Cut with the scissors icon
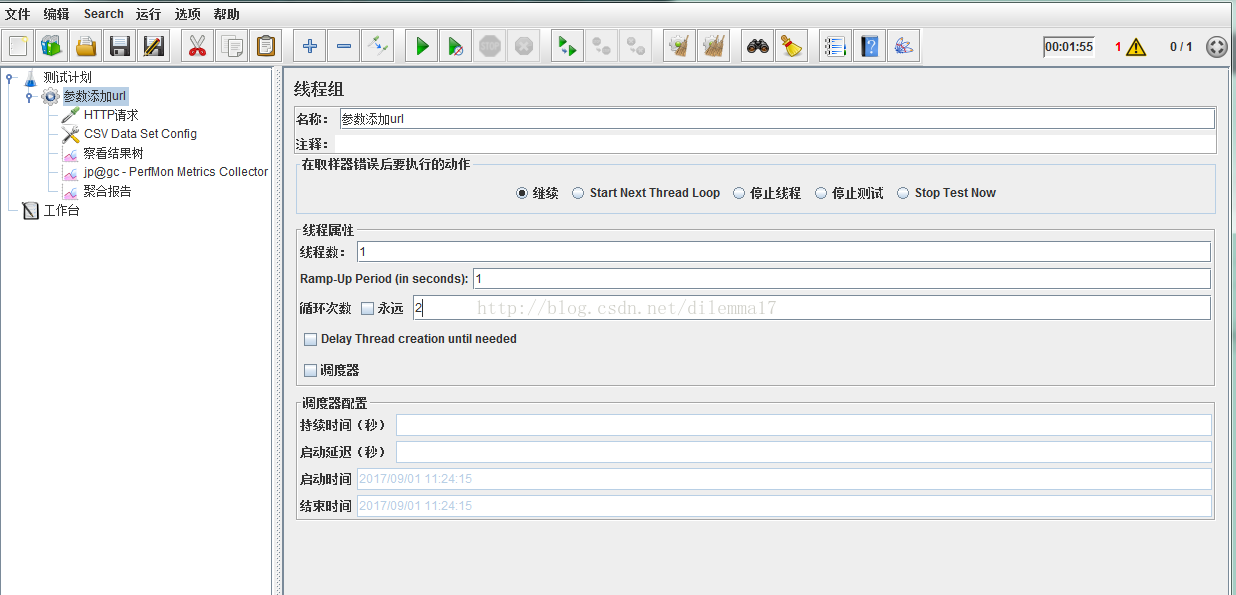This screenshot has width=1236, height=595. (197, 46)
